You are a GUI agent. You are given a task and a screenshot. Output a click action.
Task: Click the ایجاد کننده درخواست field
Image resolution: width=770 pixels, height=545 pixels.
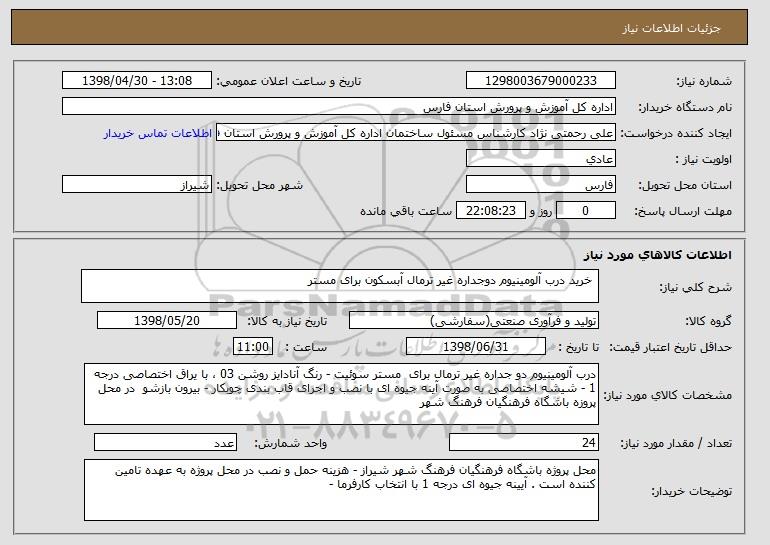(x=416, y=133)
